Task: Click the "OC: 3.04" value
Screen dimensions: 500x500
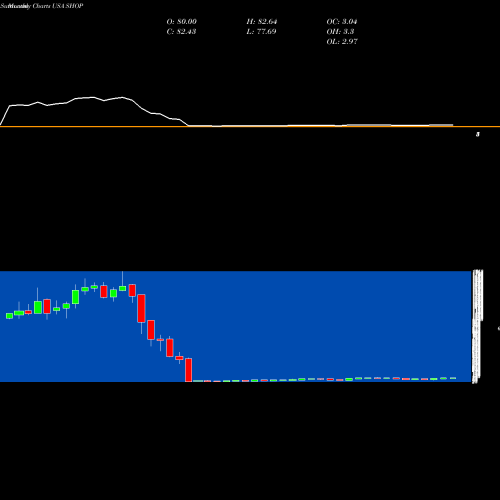Action: [342, 22]
